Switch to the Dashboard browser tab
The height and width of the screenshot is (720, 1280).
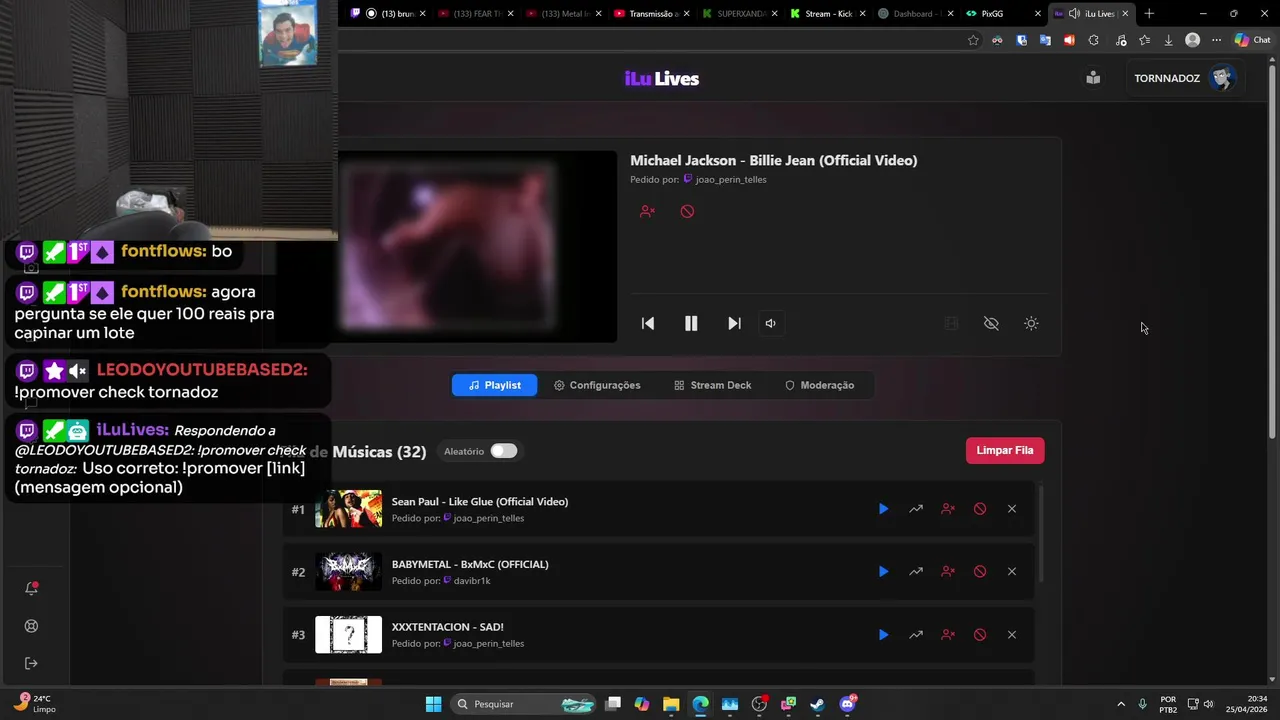pyautogui.click(x=914, y=14)
